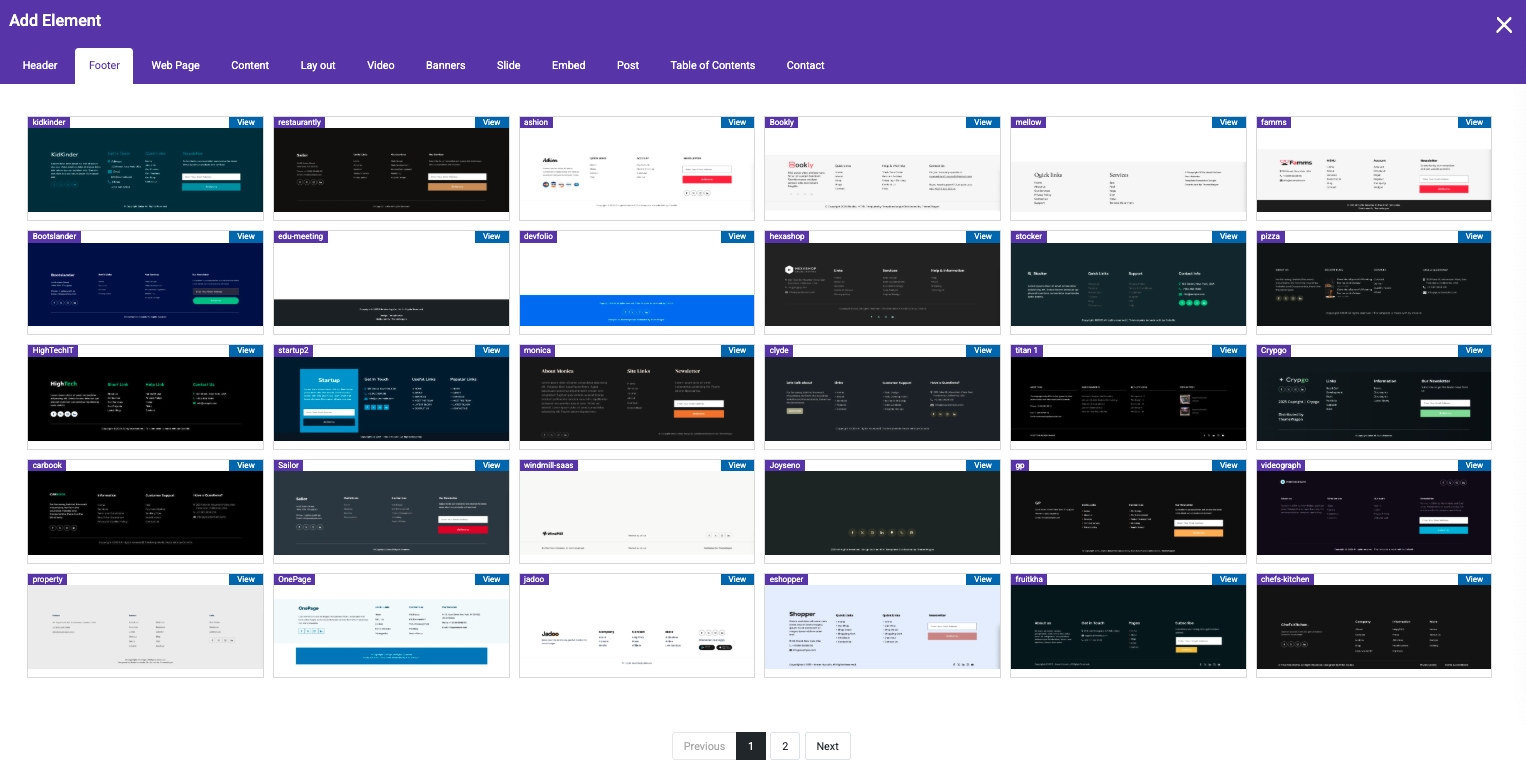Click the Next pagination button
The width and height of the screenshot is (1526, 777).
click(827, 746)
